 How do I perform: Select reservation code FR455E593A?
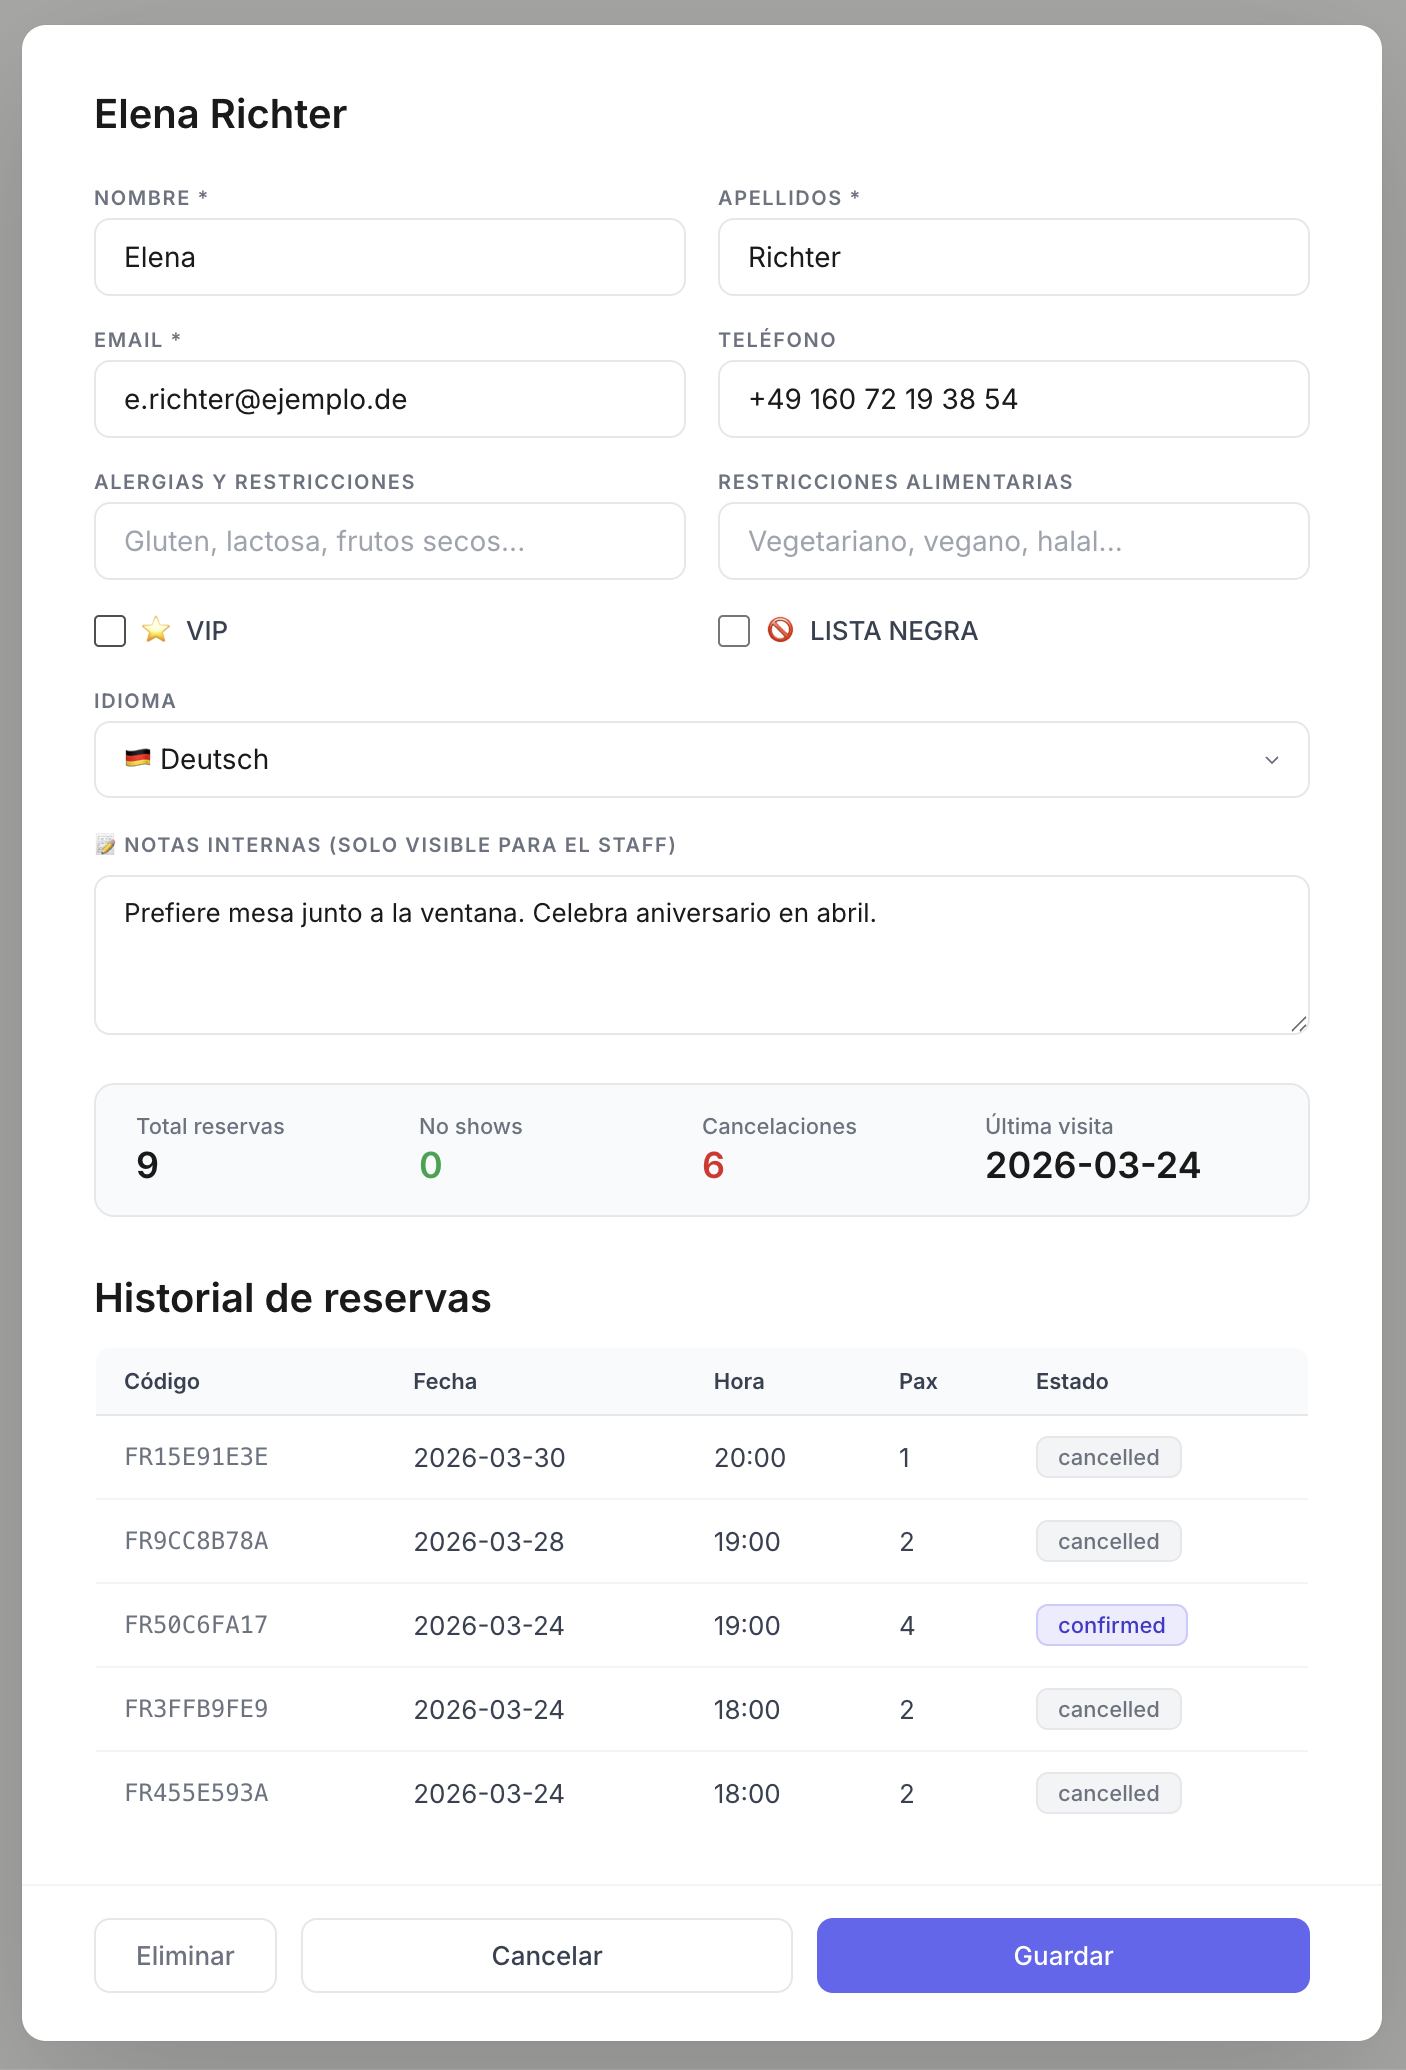pos(196,1793)
